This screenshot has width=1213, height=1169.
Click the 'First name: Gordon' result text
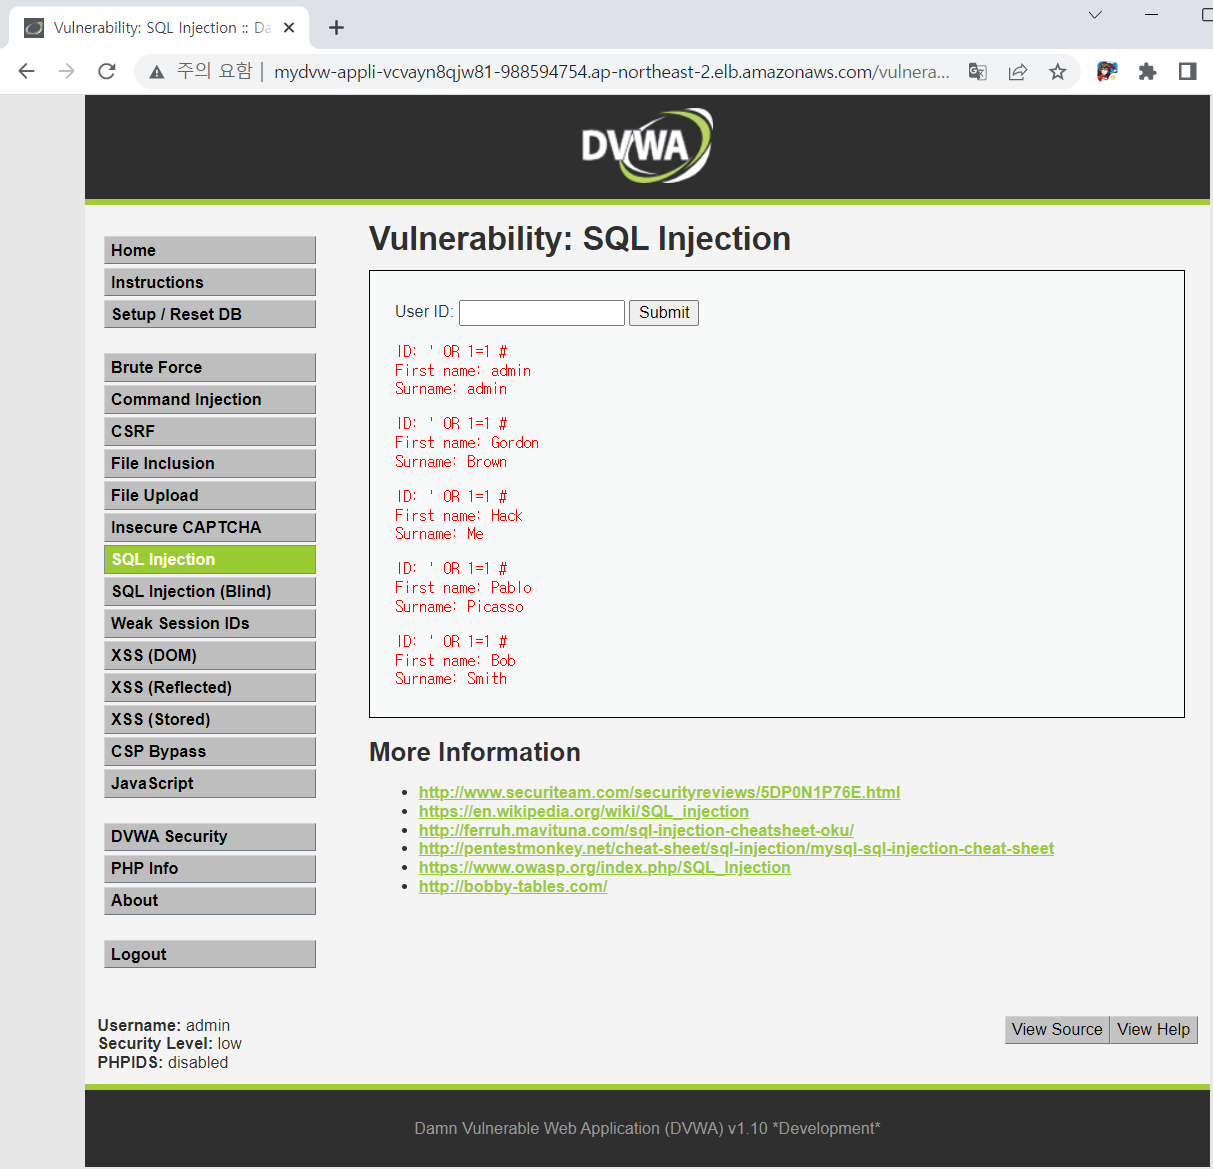[467, 443]
